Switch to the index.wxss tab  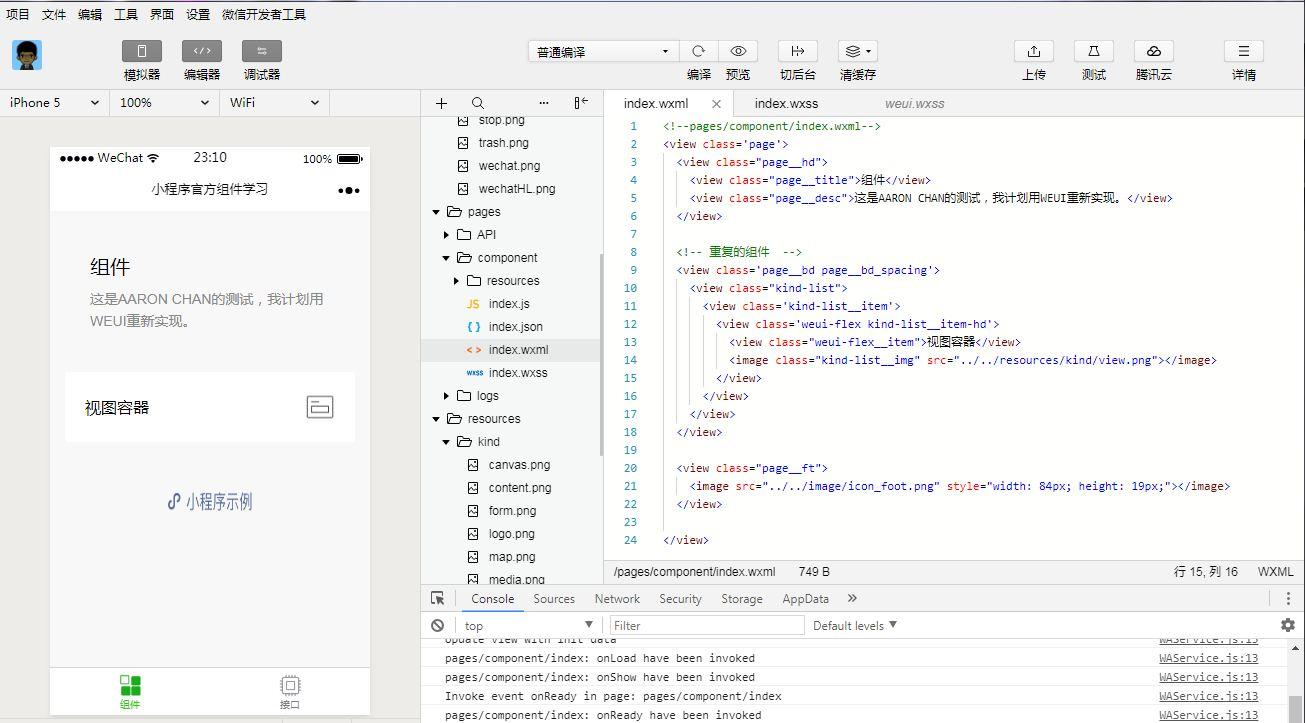[786, 103]
